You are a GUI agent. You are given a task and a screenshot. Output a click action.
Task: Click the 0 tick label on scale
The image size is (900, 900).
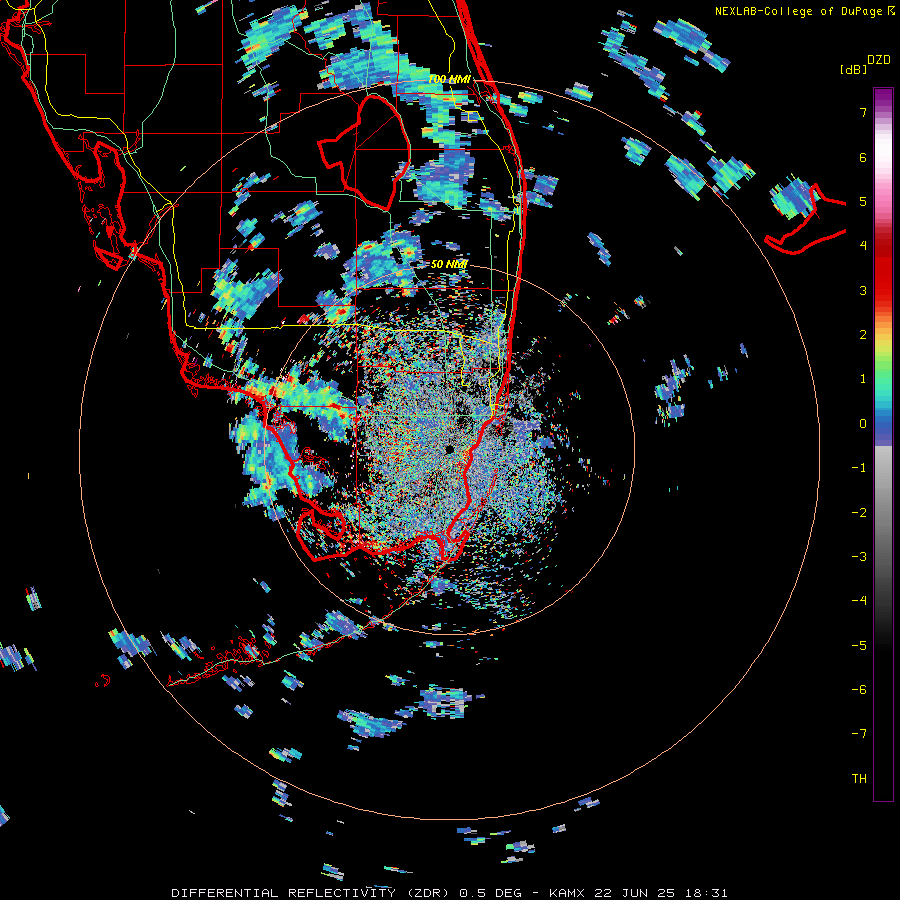coord(863,424)
